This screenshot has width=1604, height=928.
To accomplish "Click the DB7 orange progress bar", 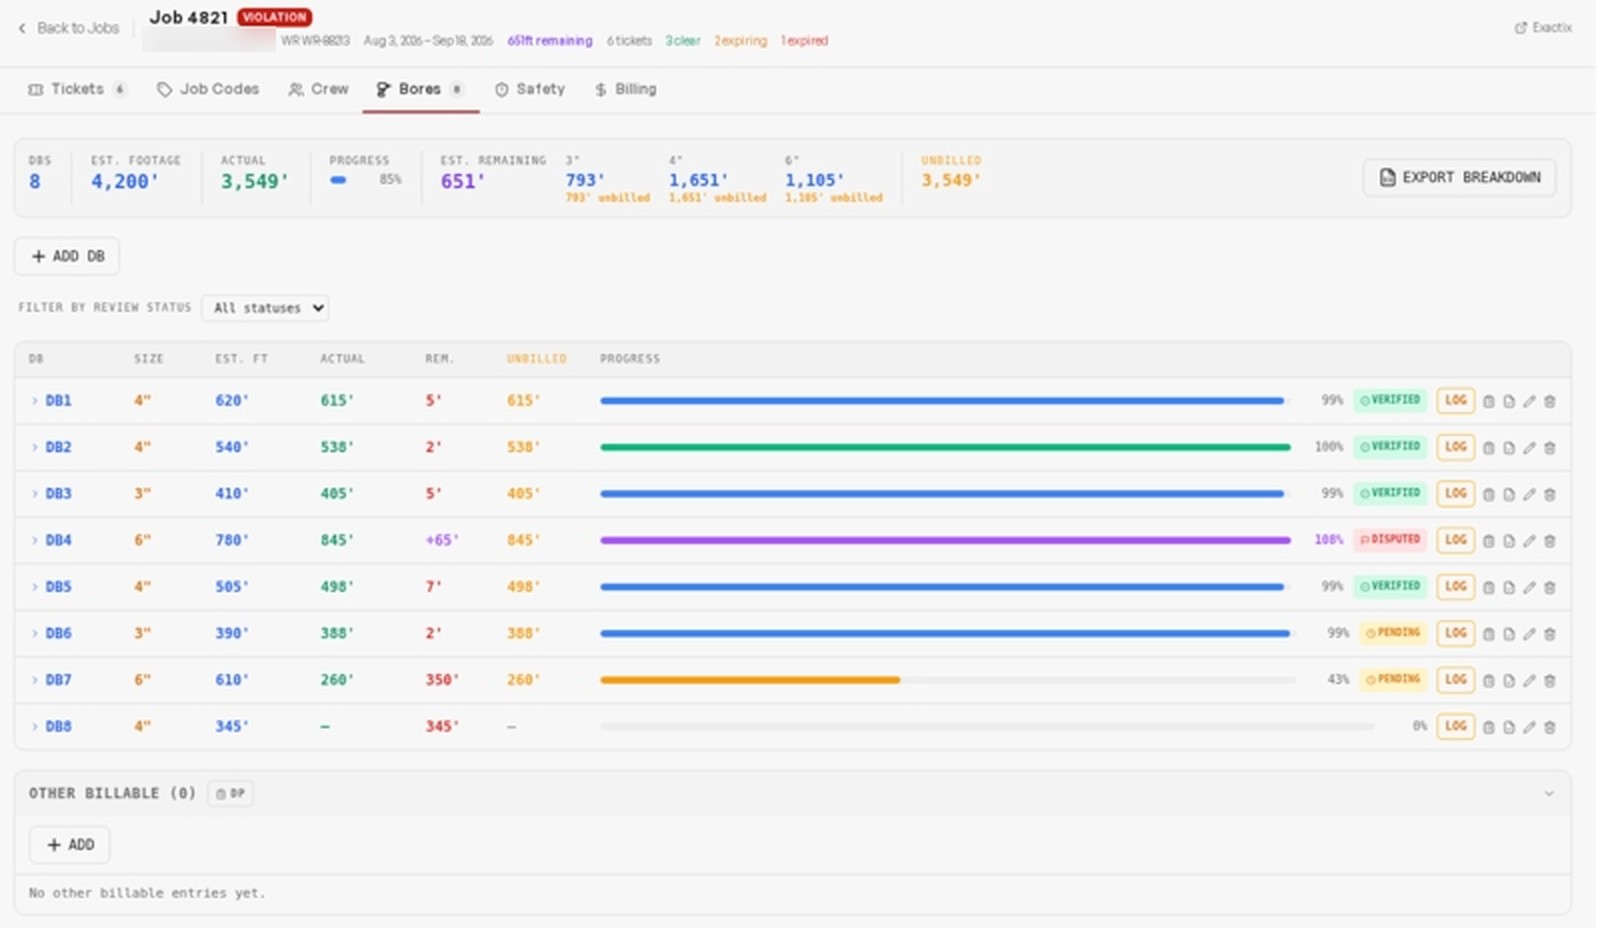I will [x=750, y=680].
